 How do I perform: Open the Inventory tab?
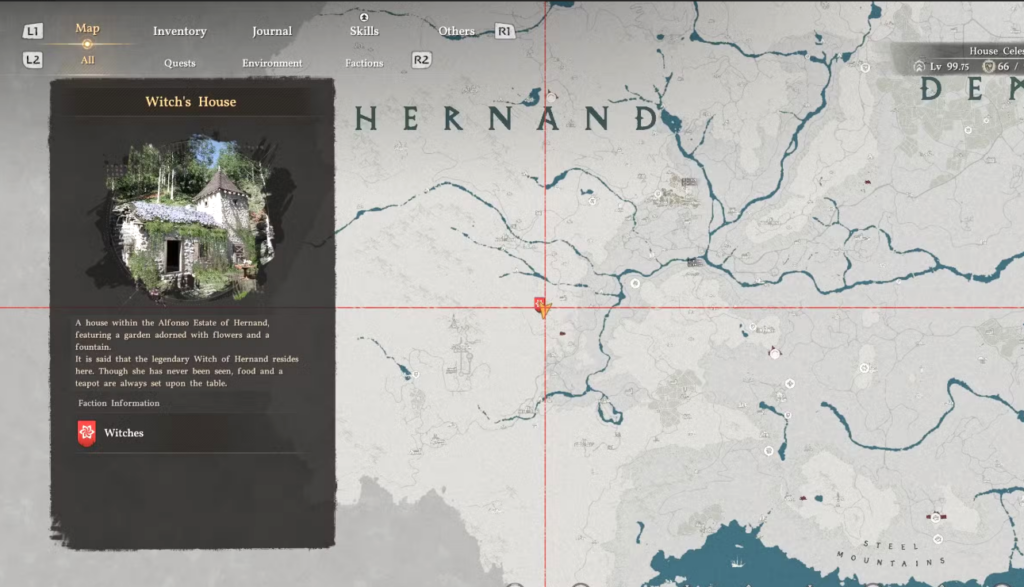(x=179, y=31)
